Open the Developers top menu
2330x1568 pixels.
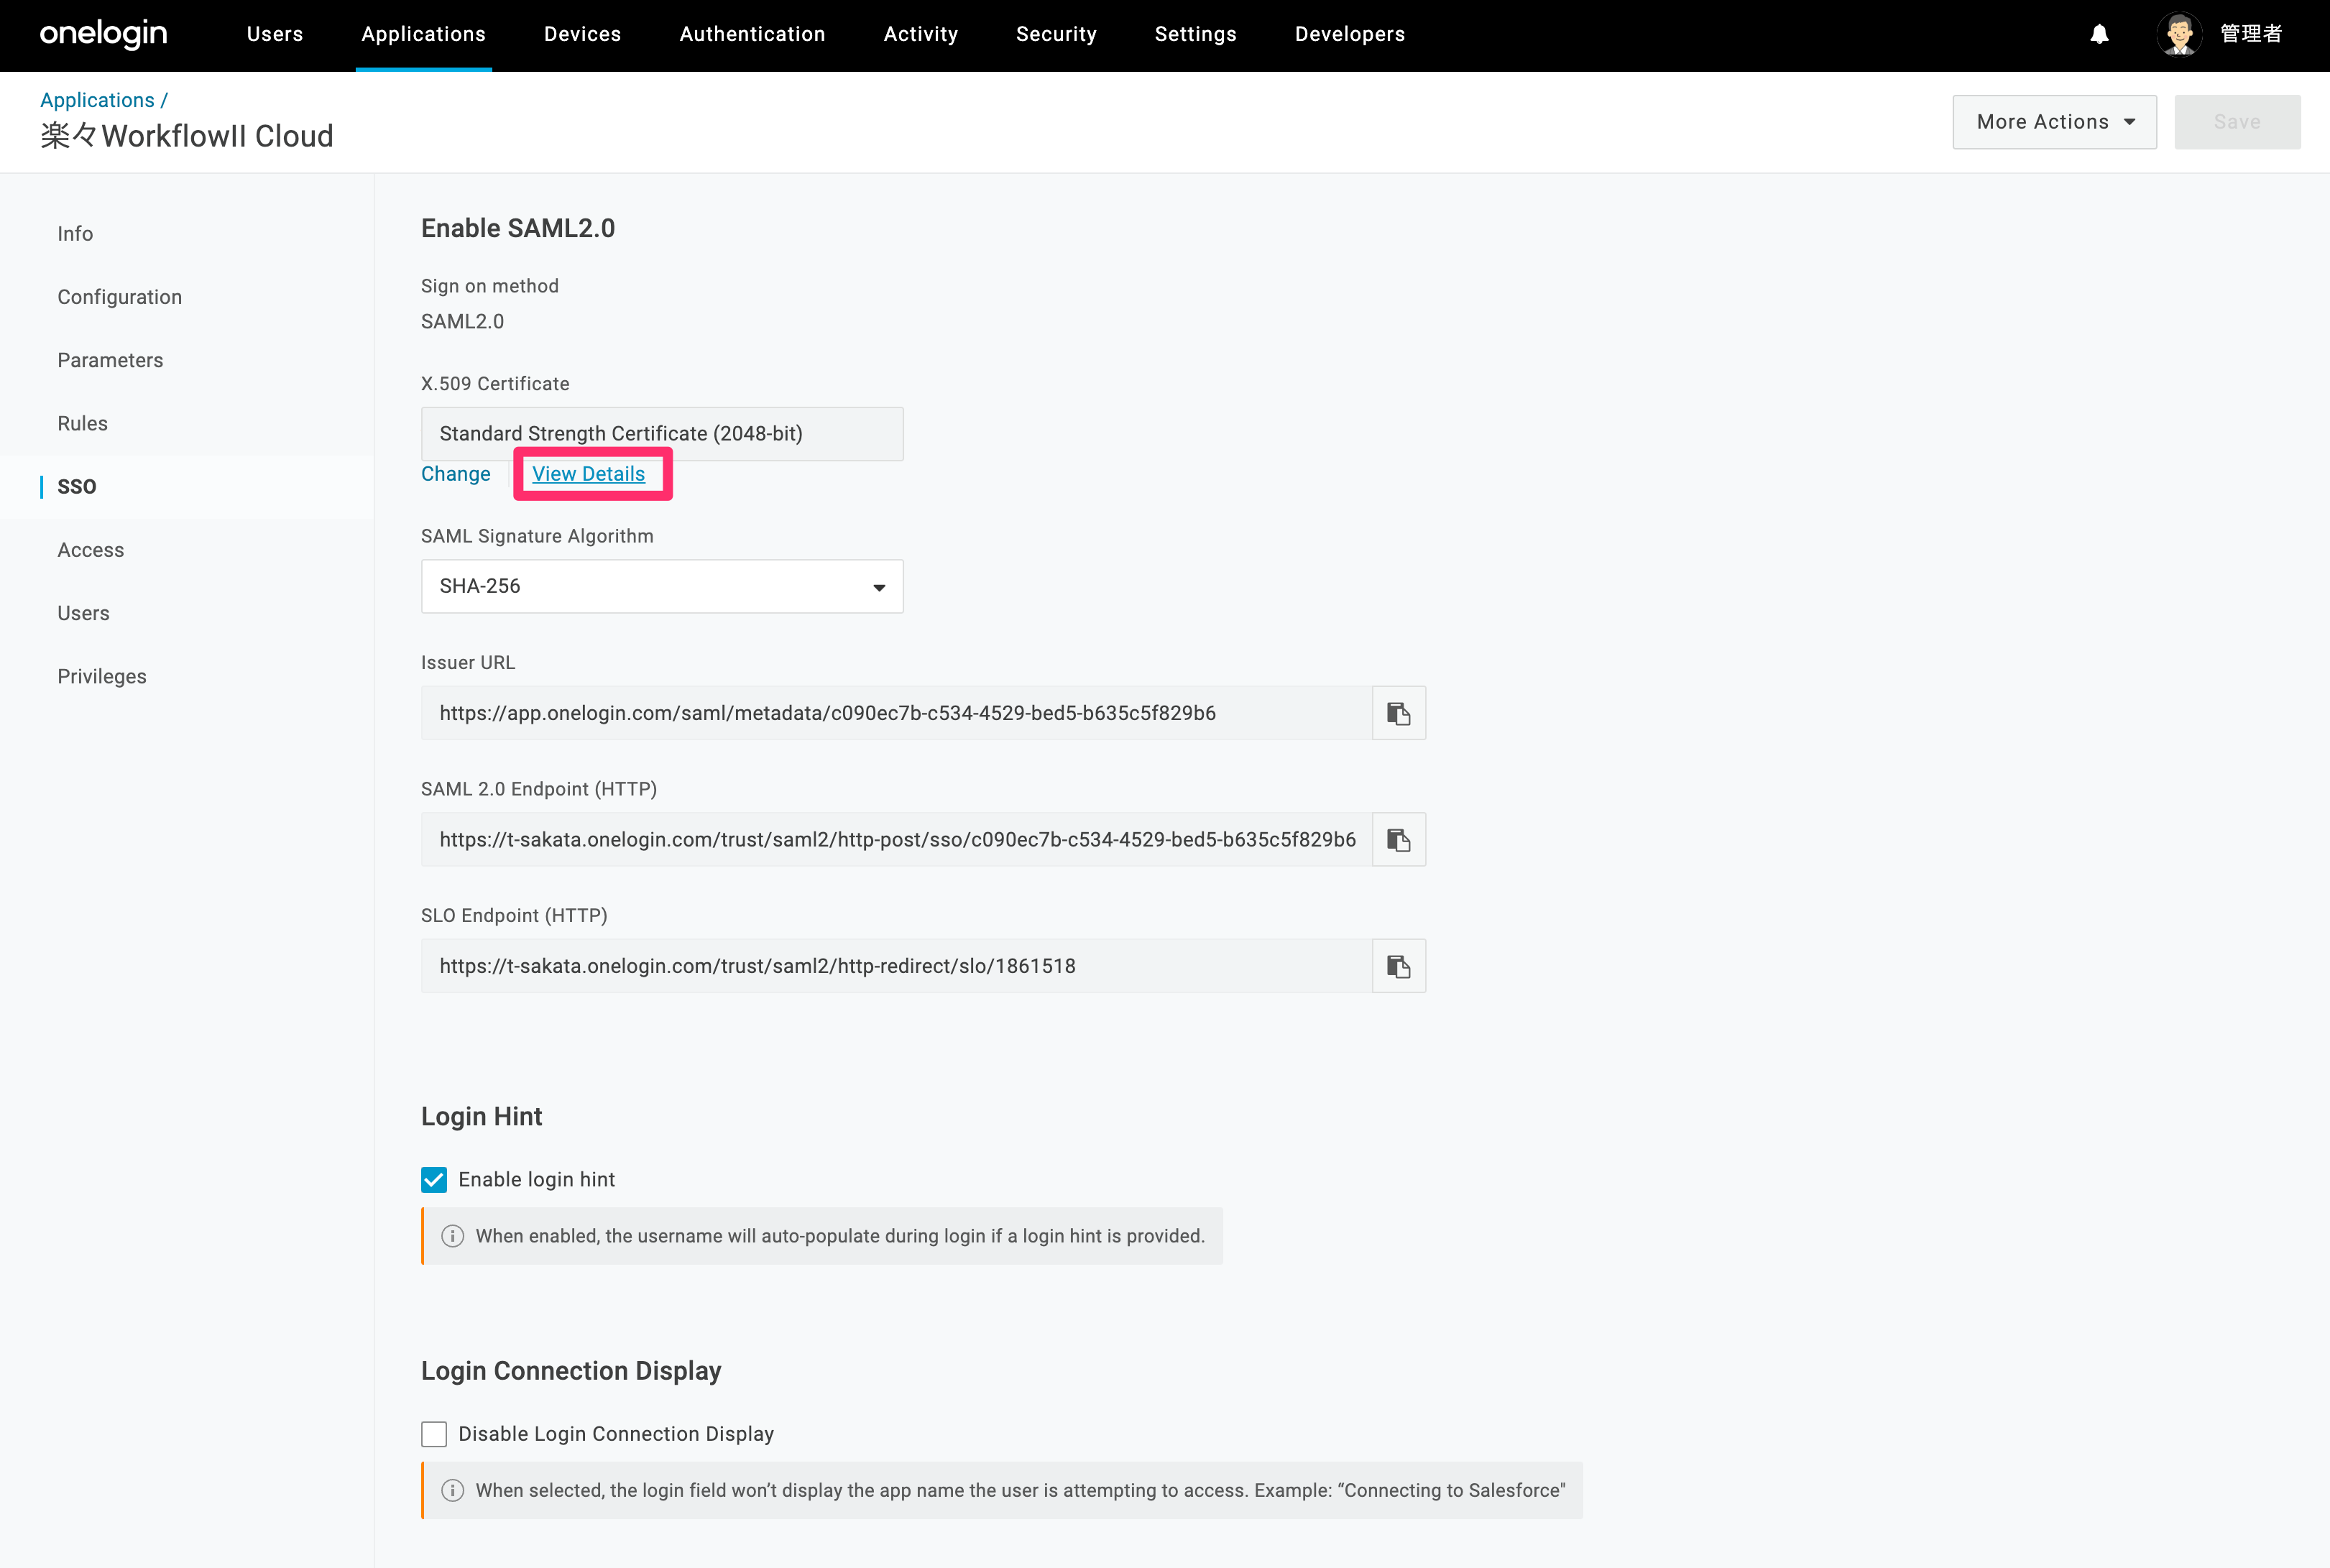[x=1350, y=34]
